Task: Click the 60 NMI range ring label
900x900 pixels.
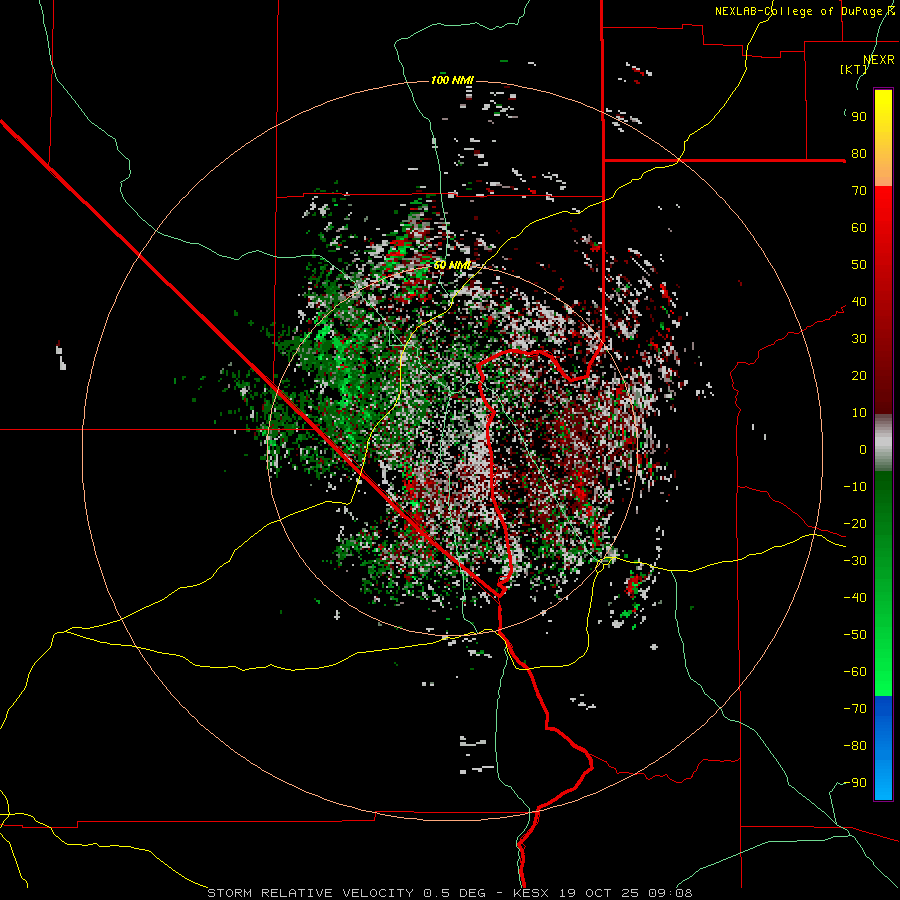Action: (452, 265)
